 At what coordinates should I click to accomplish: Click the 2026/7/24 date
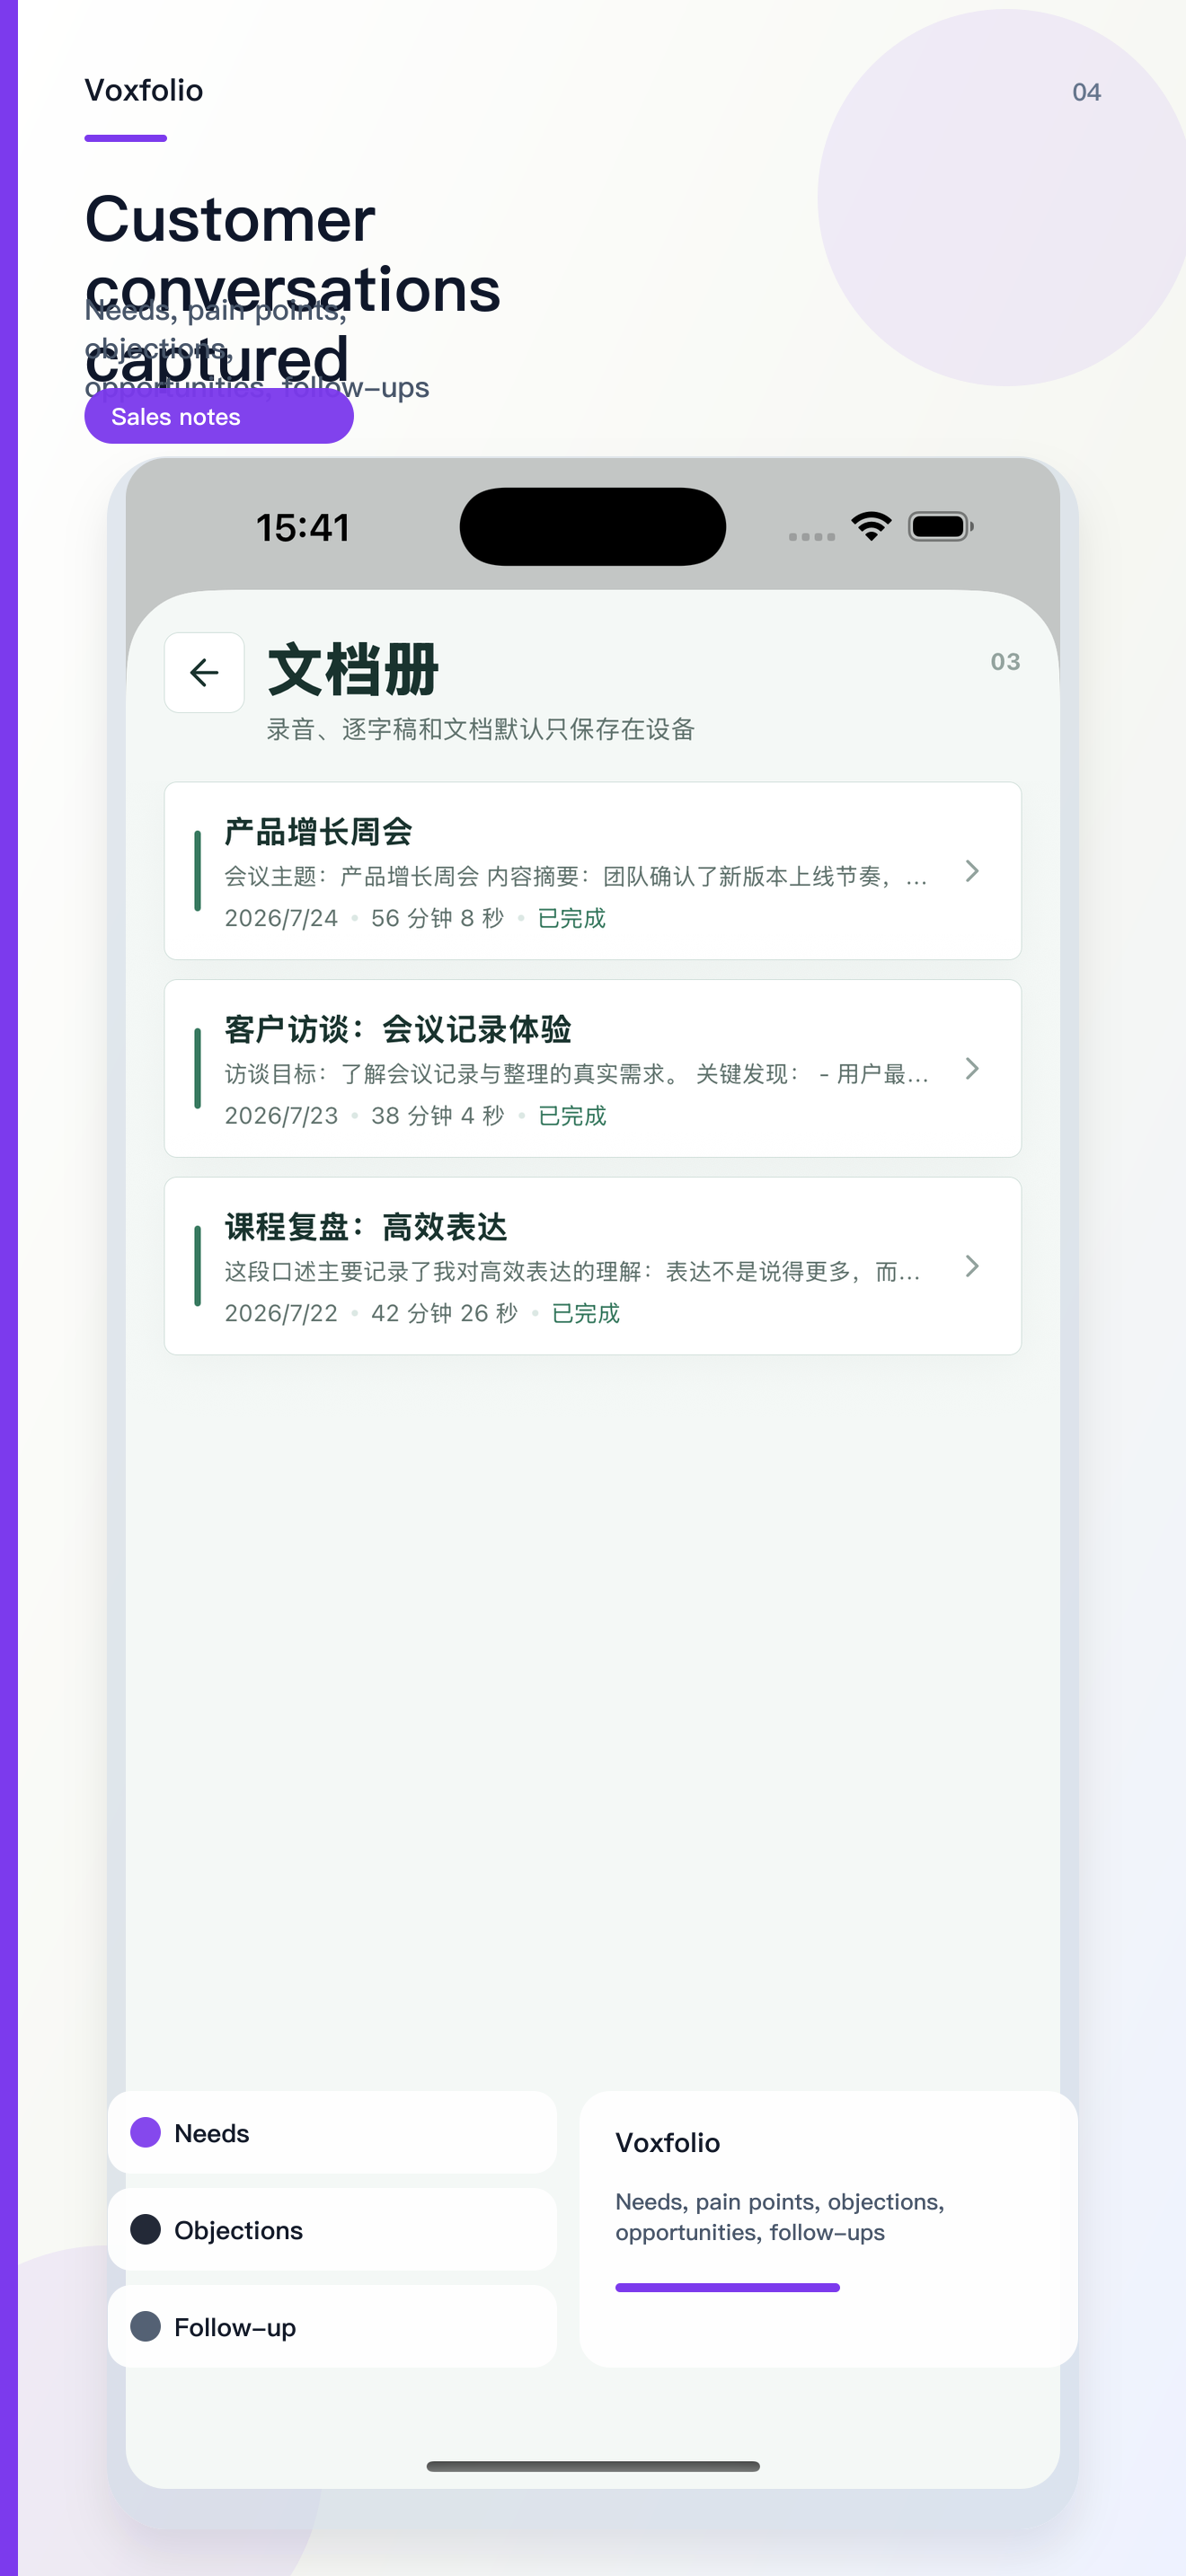tap(281, 918)
